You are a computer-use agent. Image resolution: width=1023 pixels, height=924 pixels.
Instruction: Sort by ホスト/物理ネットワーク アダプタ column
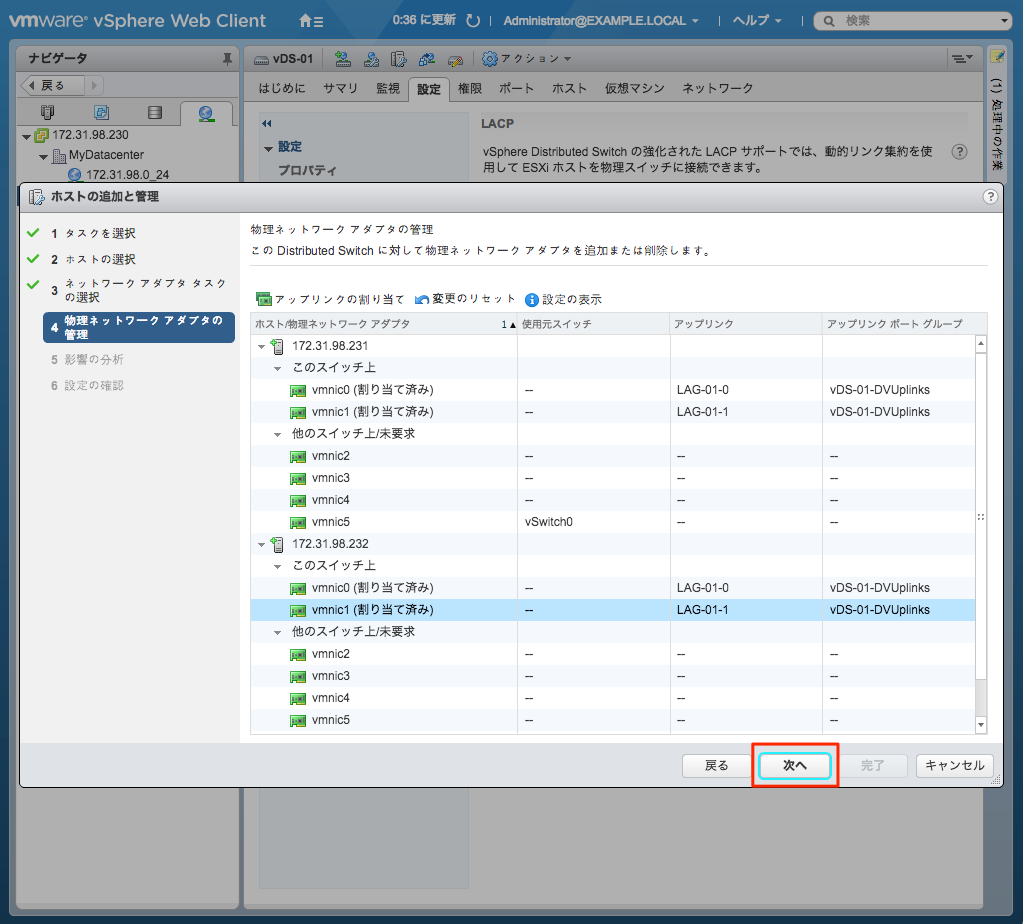click(x=384, y=324)
